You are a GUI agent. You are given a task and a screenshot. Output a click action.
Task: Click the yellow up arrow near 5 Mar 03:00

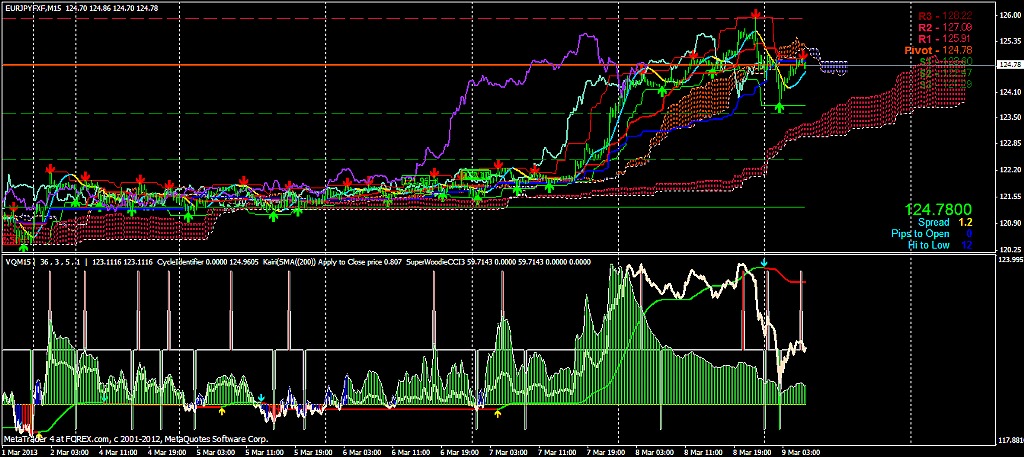click(x=222, y=410)
